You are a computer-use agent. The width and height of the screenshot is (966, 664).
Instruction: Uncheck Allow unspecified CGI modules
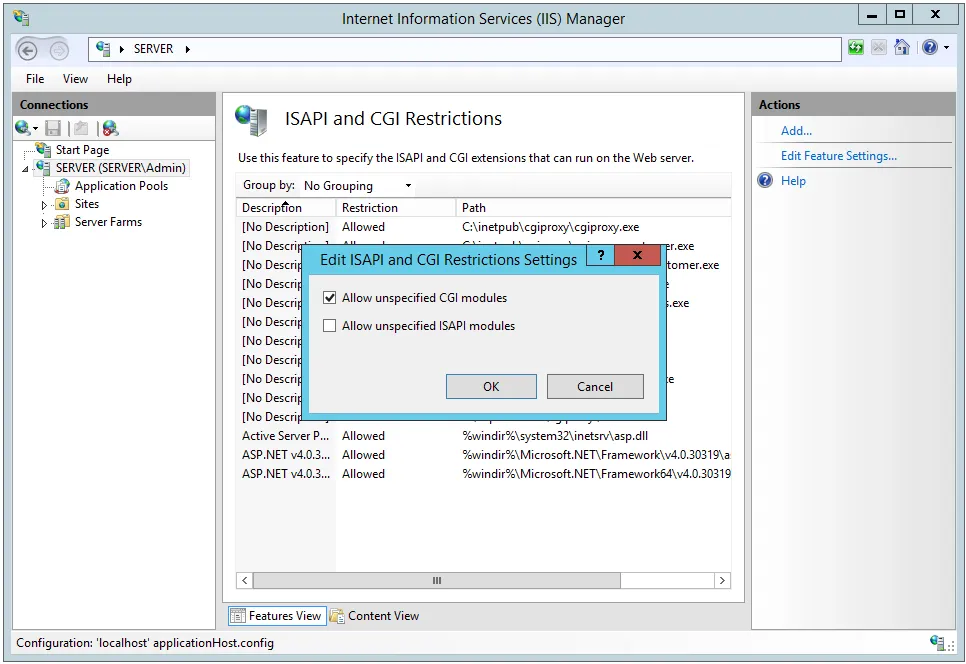(330, 298)
